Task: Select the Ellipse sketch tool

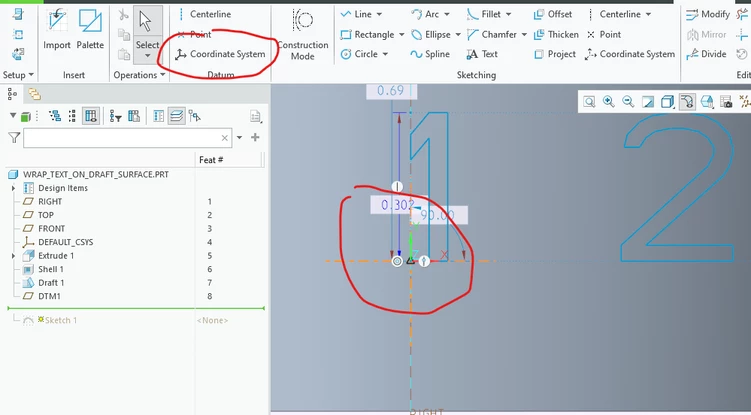Action: (x=431, y=35)
